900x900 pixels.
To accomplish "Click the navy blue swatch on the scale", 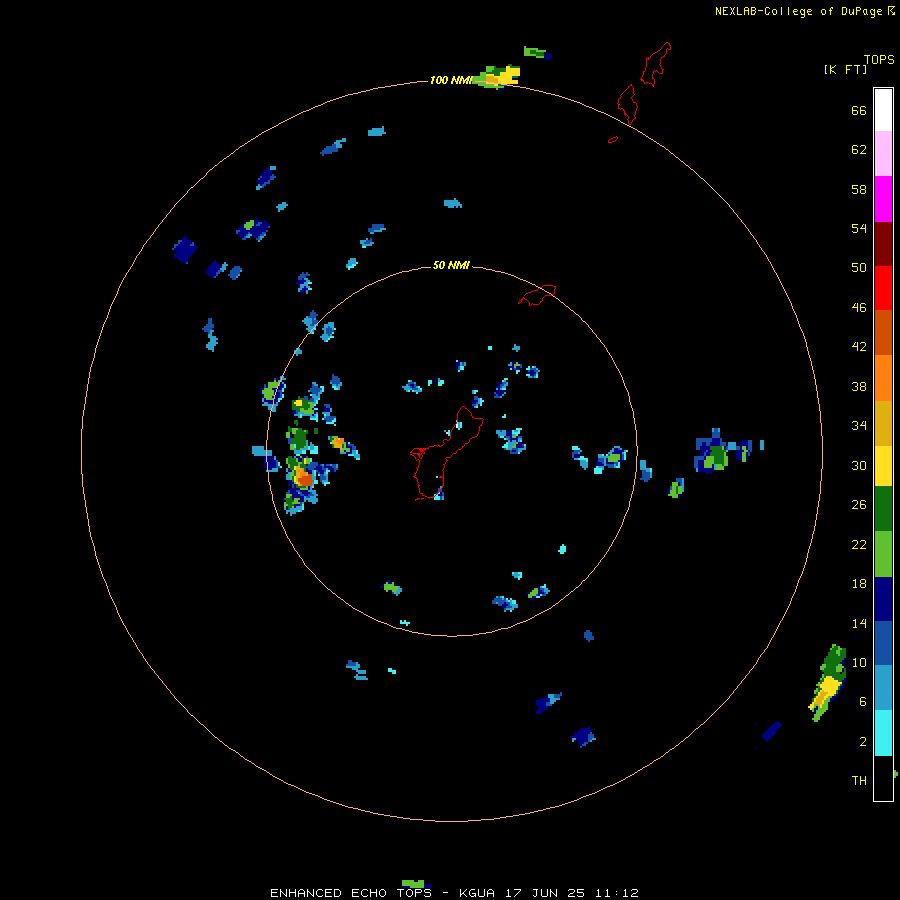I will [x=883, y=599].
